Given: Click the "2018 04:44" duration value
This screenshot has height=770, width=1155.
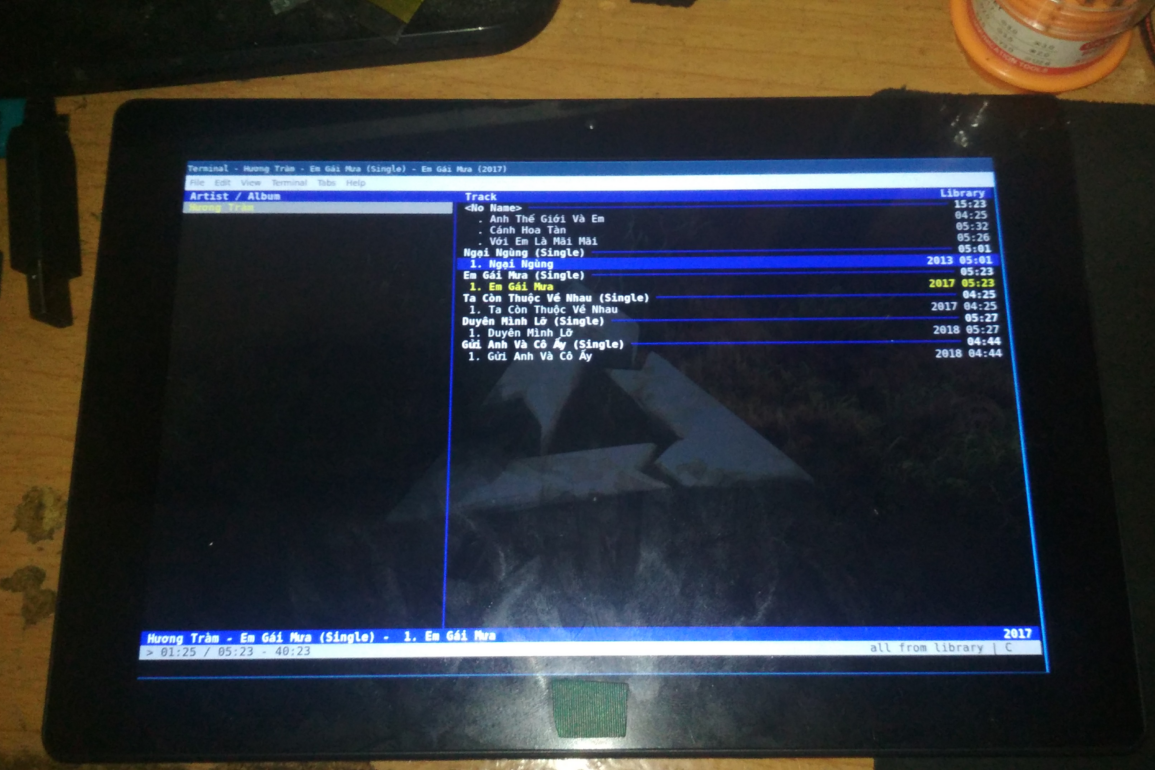Looking at the screenshot, I should (x=968, y=354).
